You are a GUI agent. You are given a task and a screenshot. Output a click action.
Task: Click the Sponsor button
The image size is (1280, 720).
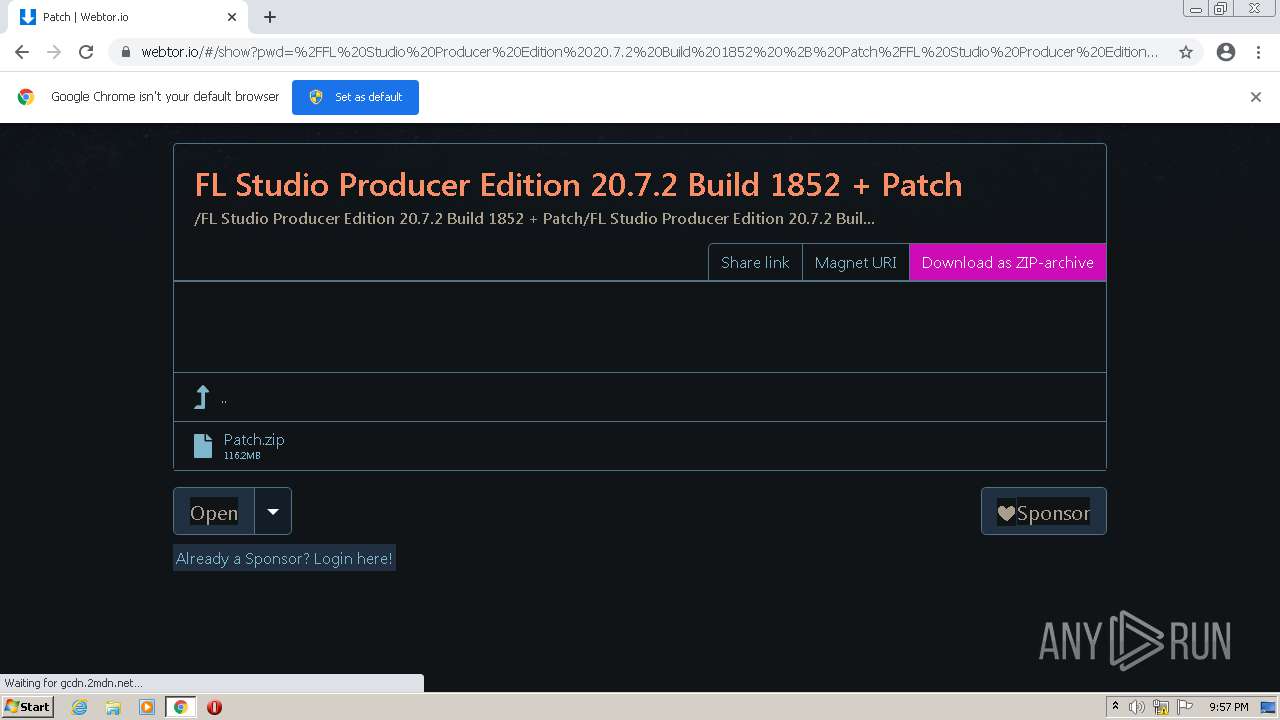[1043, 512]
